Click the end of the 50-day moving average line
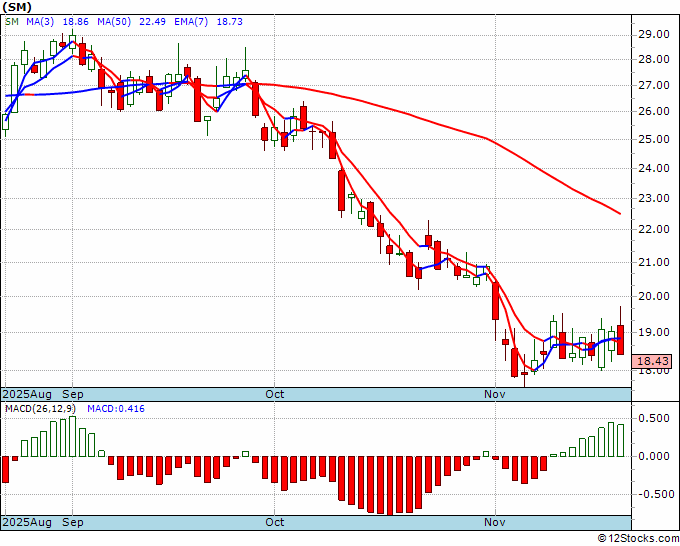 (620, 213)
